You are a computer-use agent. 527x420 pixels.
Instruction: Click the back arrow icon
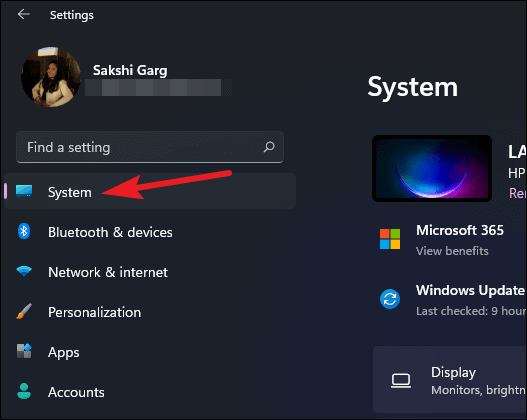[x=24, y=14]
